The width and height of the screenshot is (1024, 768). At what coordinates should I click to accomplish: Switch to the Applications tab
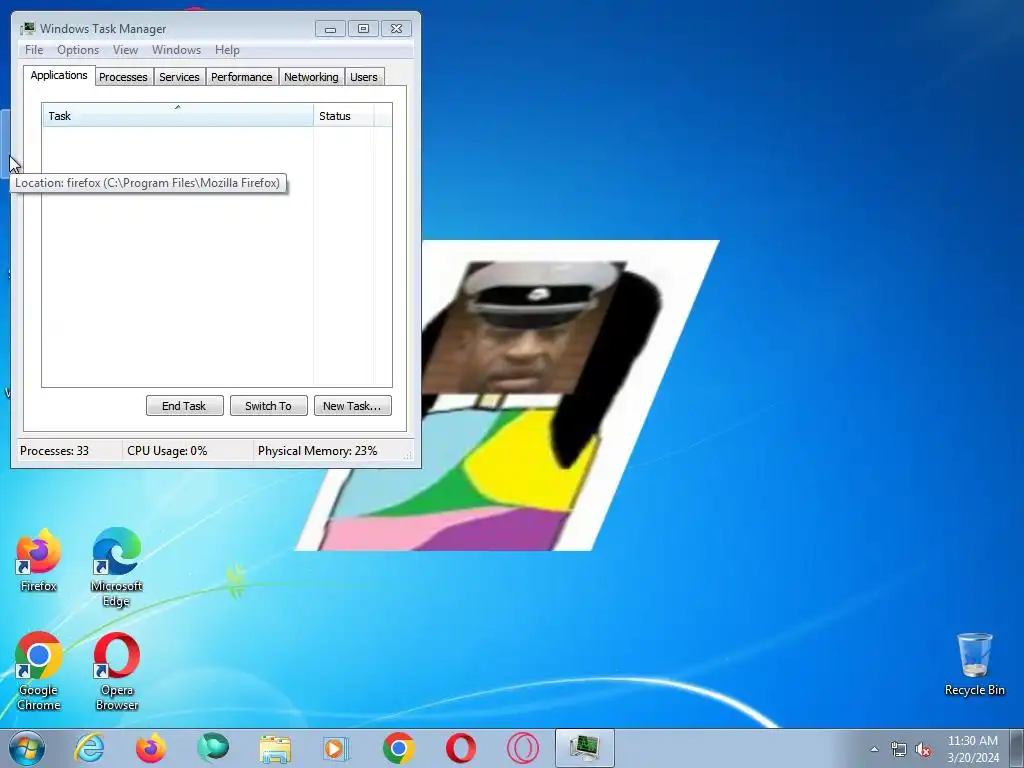tap(59, 75)
